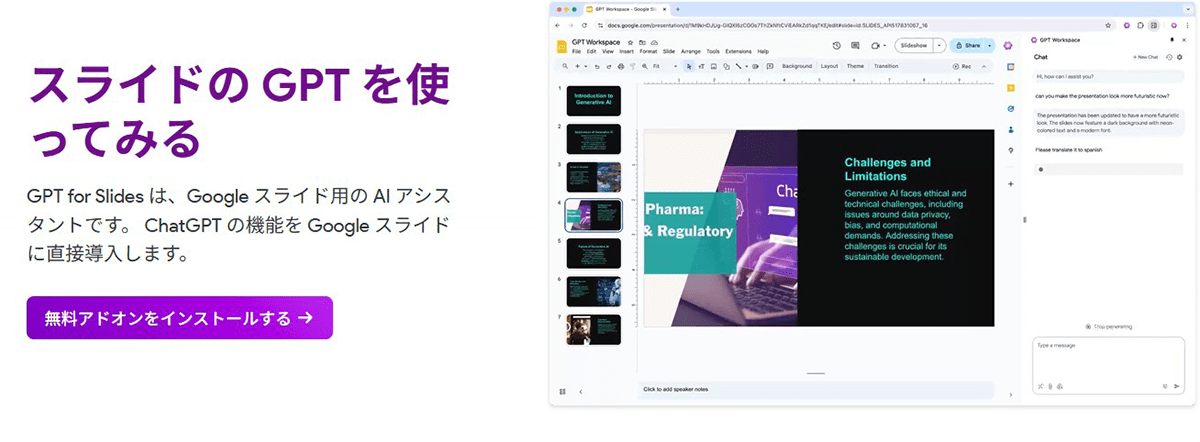Click to add speaker notes field
The width and height of the screenshot is (1200, 442).
point(816,389)
